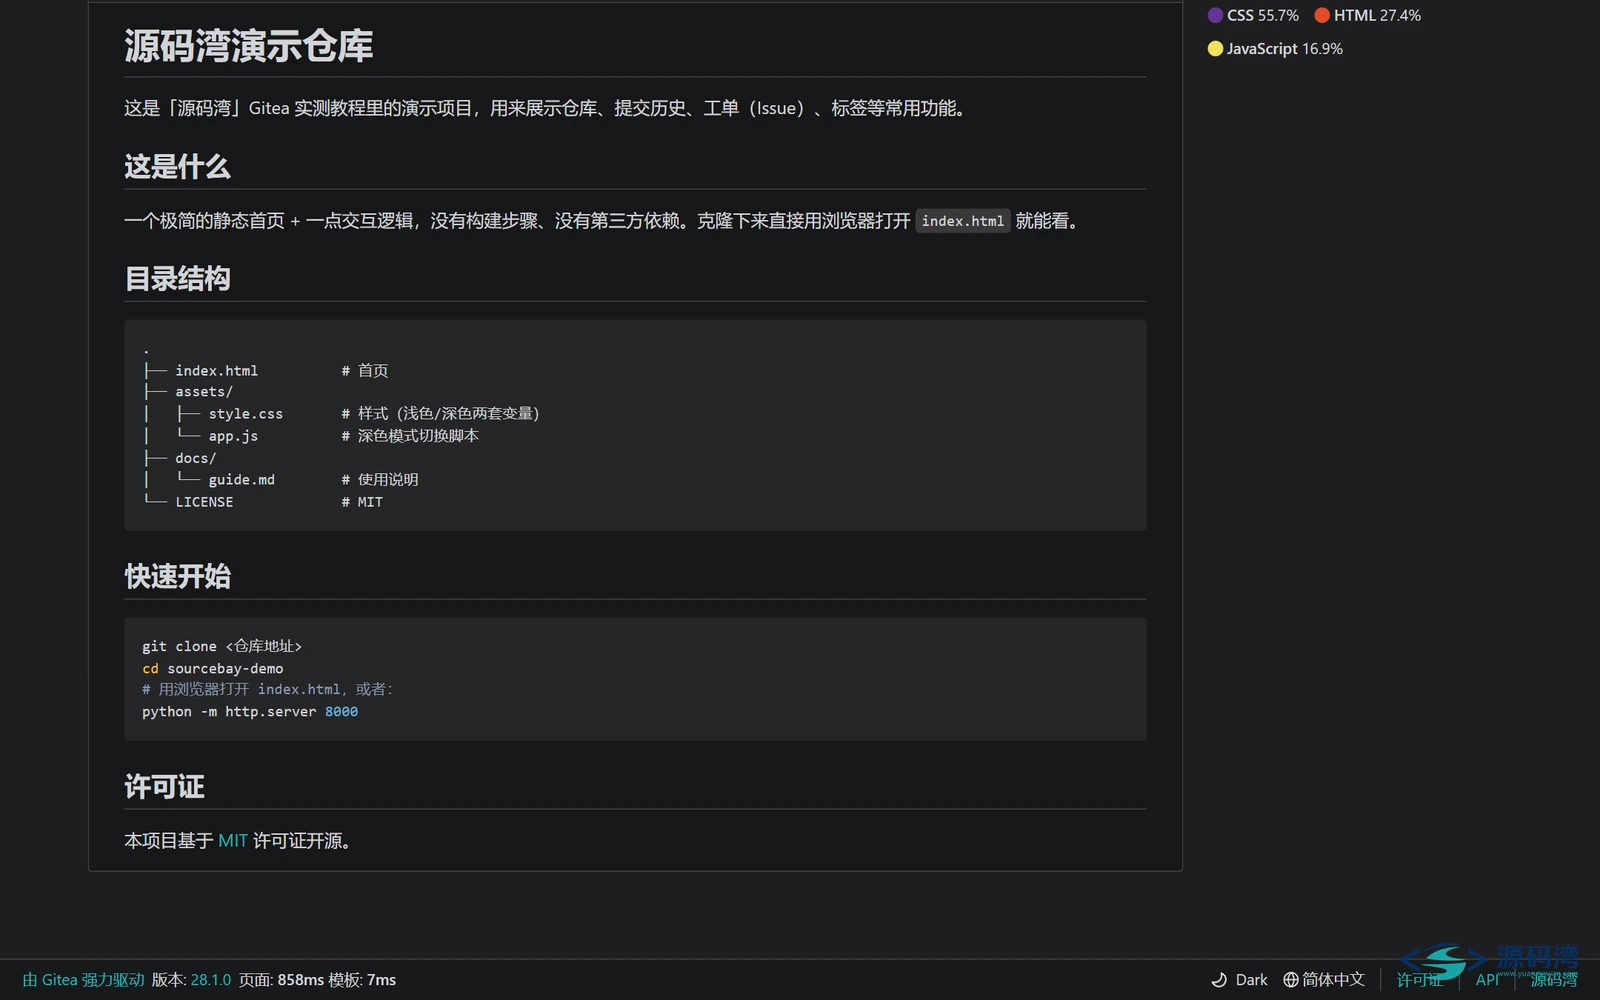Click the git clone command line
This screenshot has width=1600, height=1000.
tap(222, 646)
